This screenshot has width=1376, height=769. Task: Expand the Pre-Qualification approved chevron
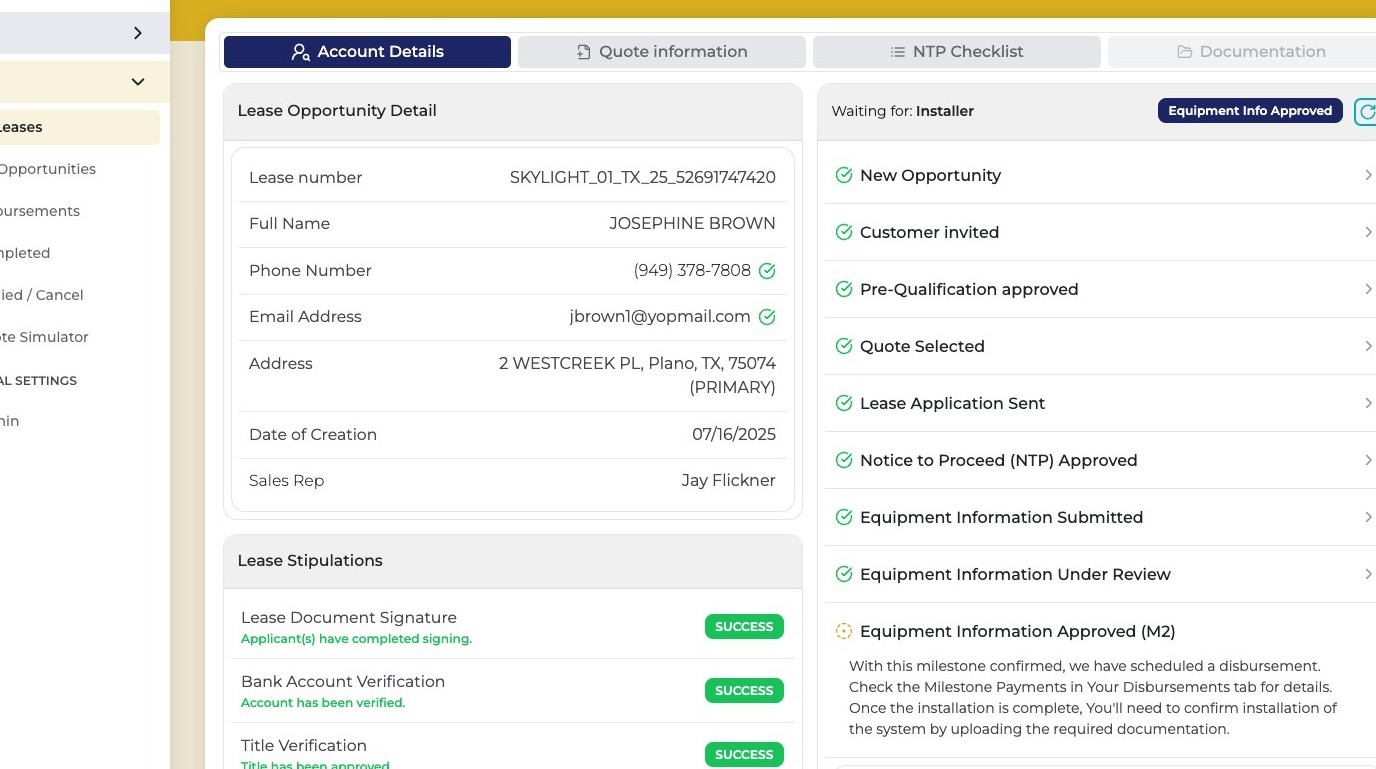click(x=1368, y=289)
